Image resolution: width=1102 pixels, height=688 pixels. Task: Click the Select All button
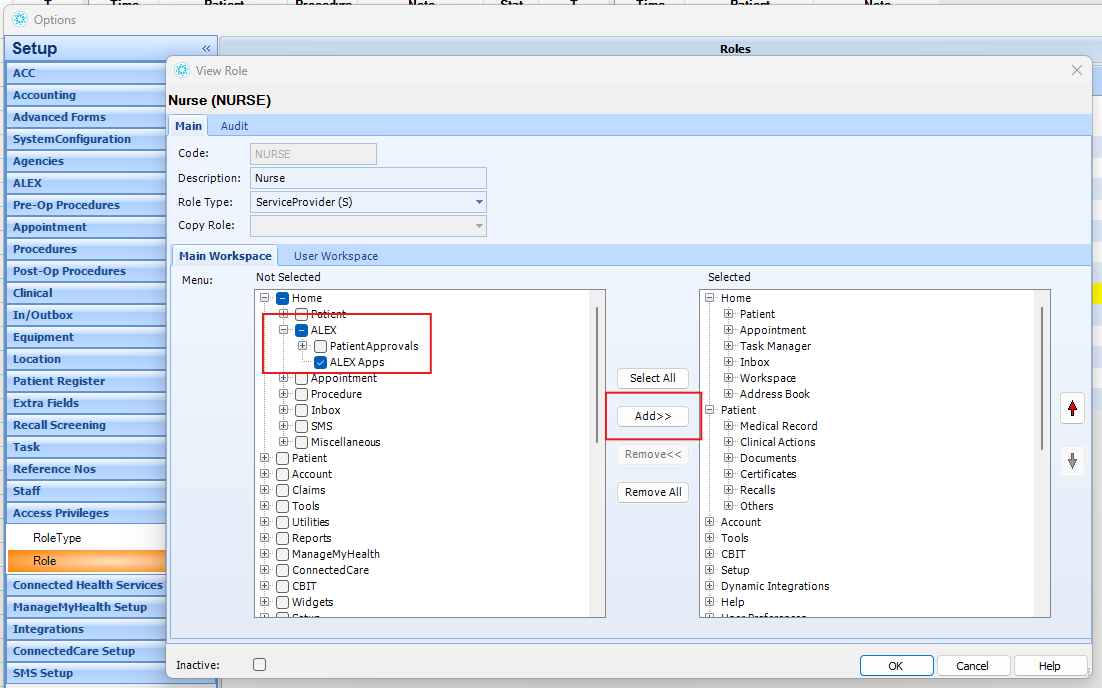653,378
